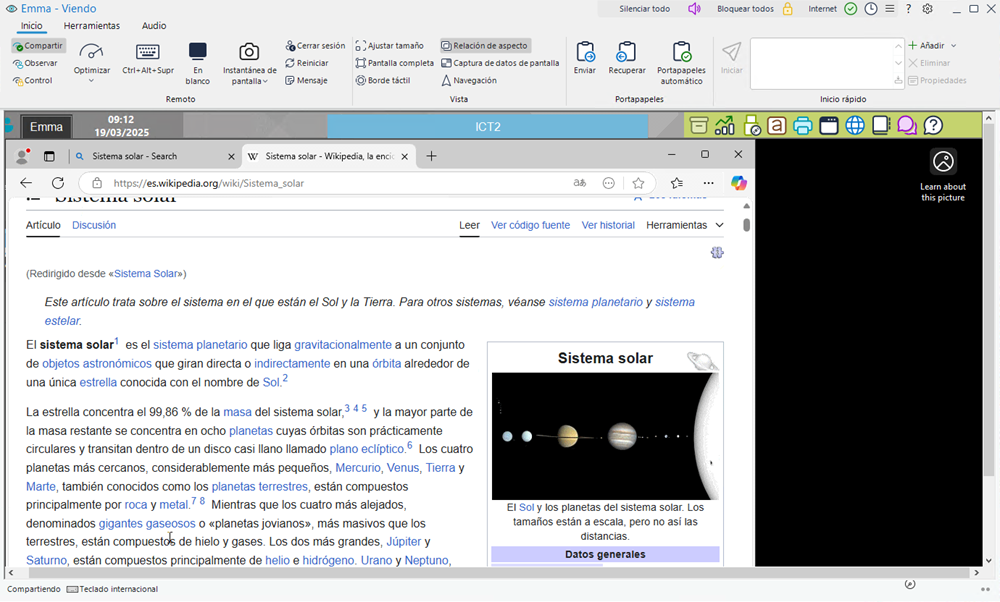Screen dimensions: 1000x602
Task: Open the Júpiter article link
Action: pyautogui.click(x=404, y=541)
